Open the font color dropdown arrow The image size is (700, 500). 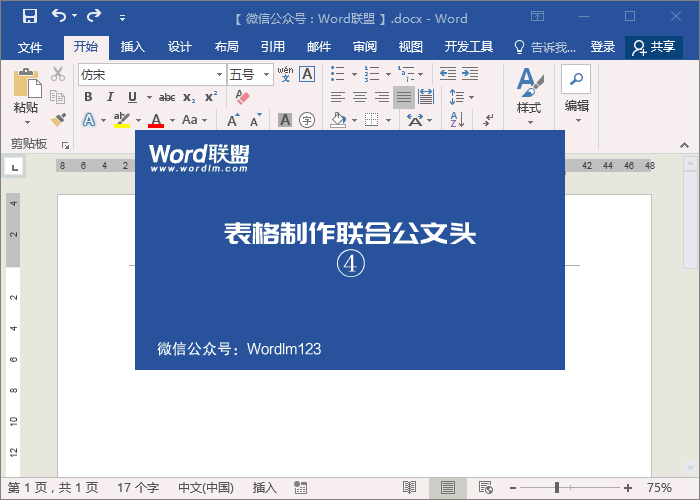[172, 120]
